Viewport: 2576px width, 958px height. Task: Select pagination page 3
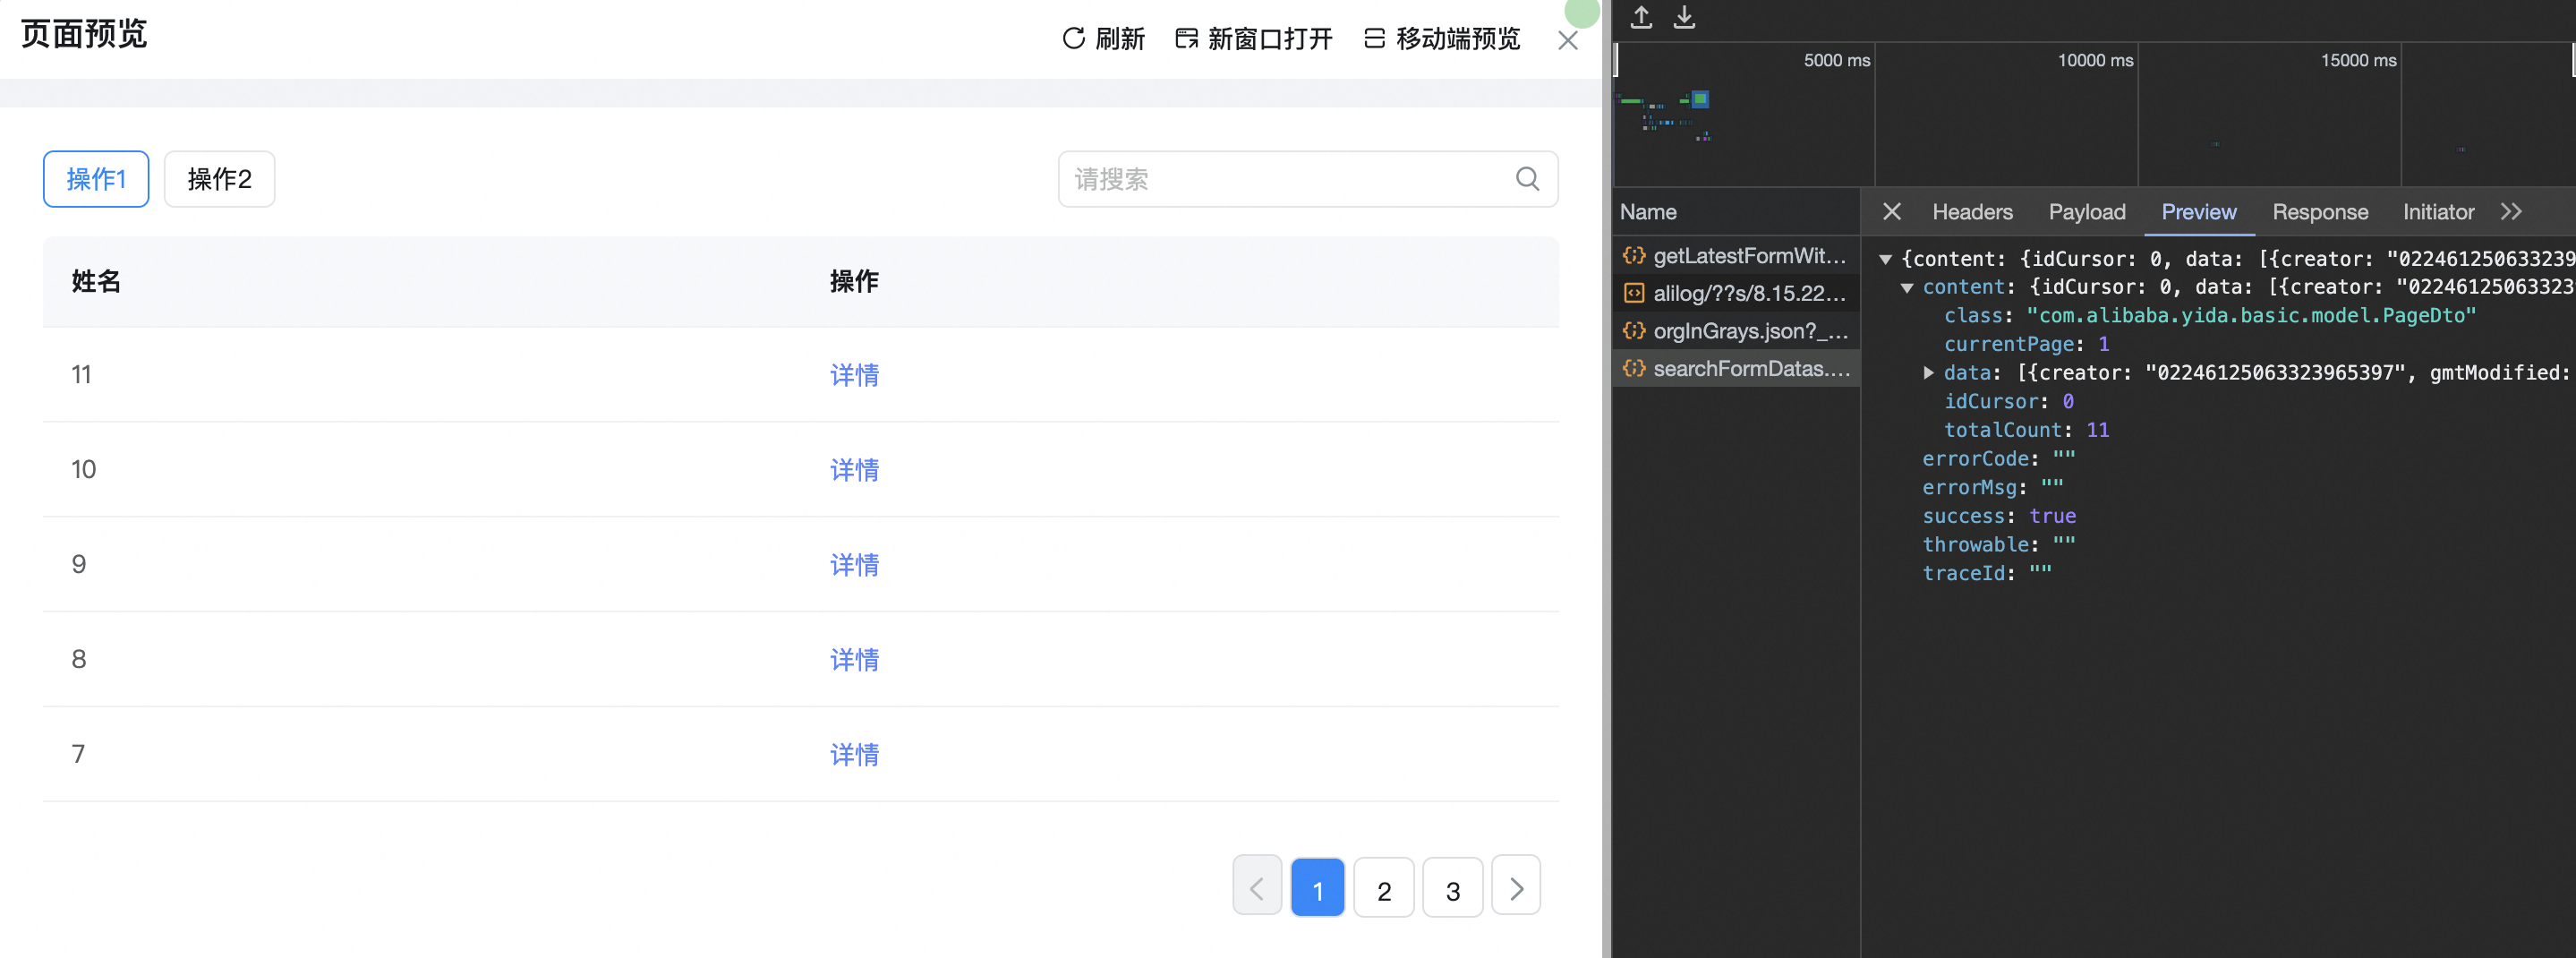1452,889
